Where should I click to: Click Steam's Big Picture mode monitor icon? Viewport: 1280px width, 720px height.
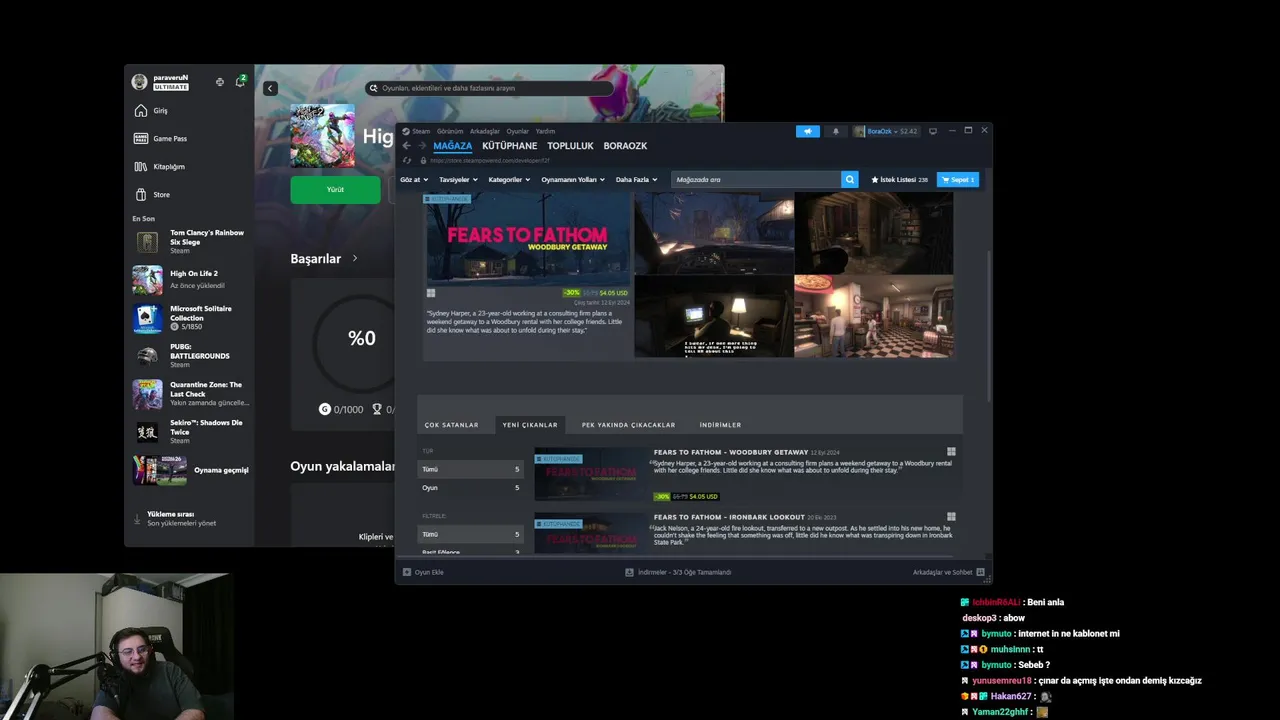933,131
